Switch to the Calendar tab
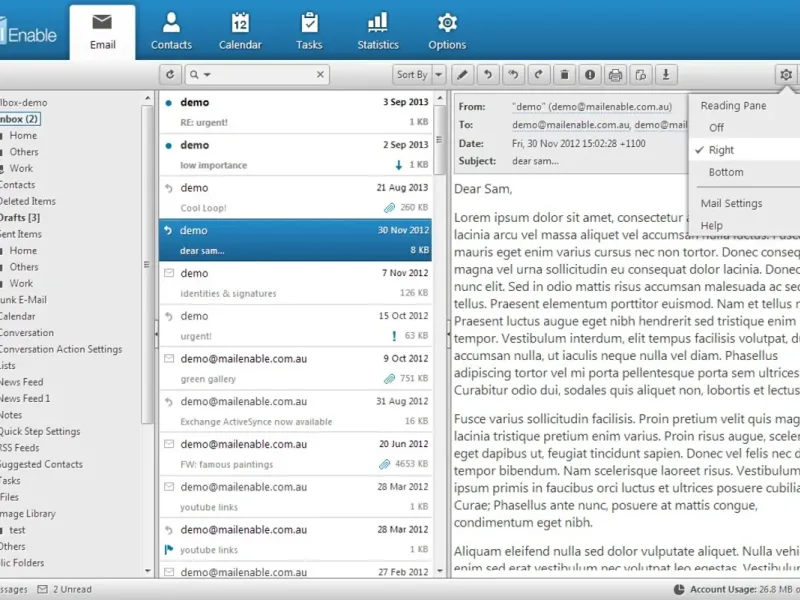The height and width of the screenshot is (600, 800). (x=240, y=33)
